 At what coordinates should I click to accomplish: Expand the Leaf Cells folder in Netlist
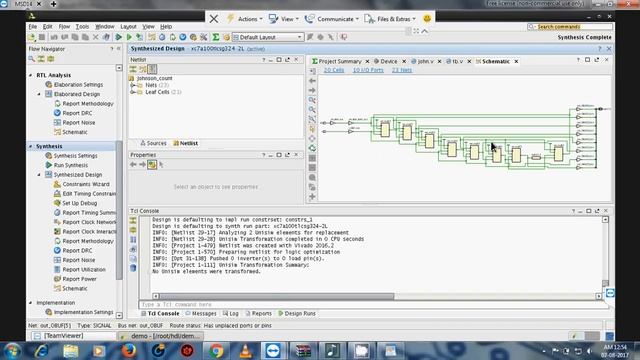pyautogui.click(x=132, y=92)
